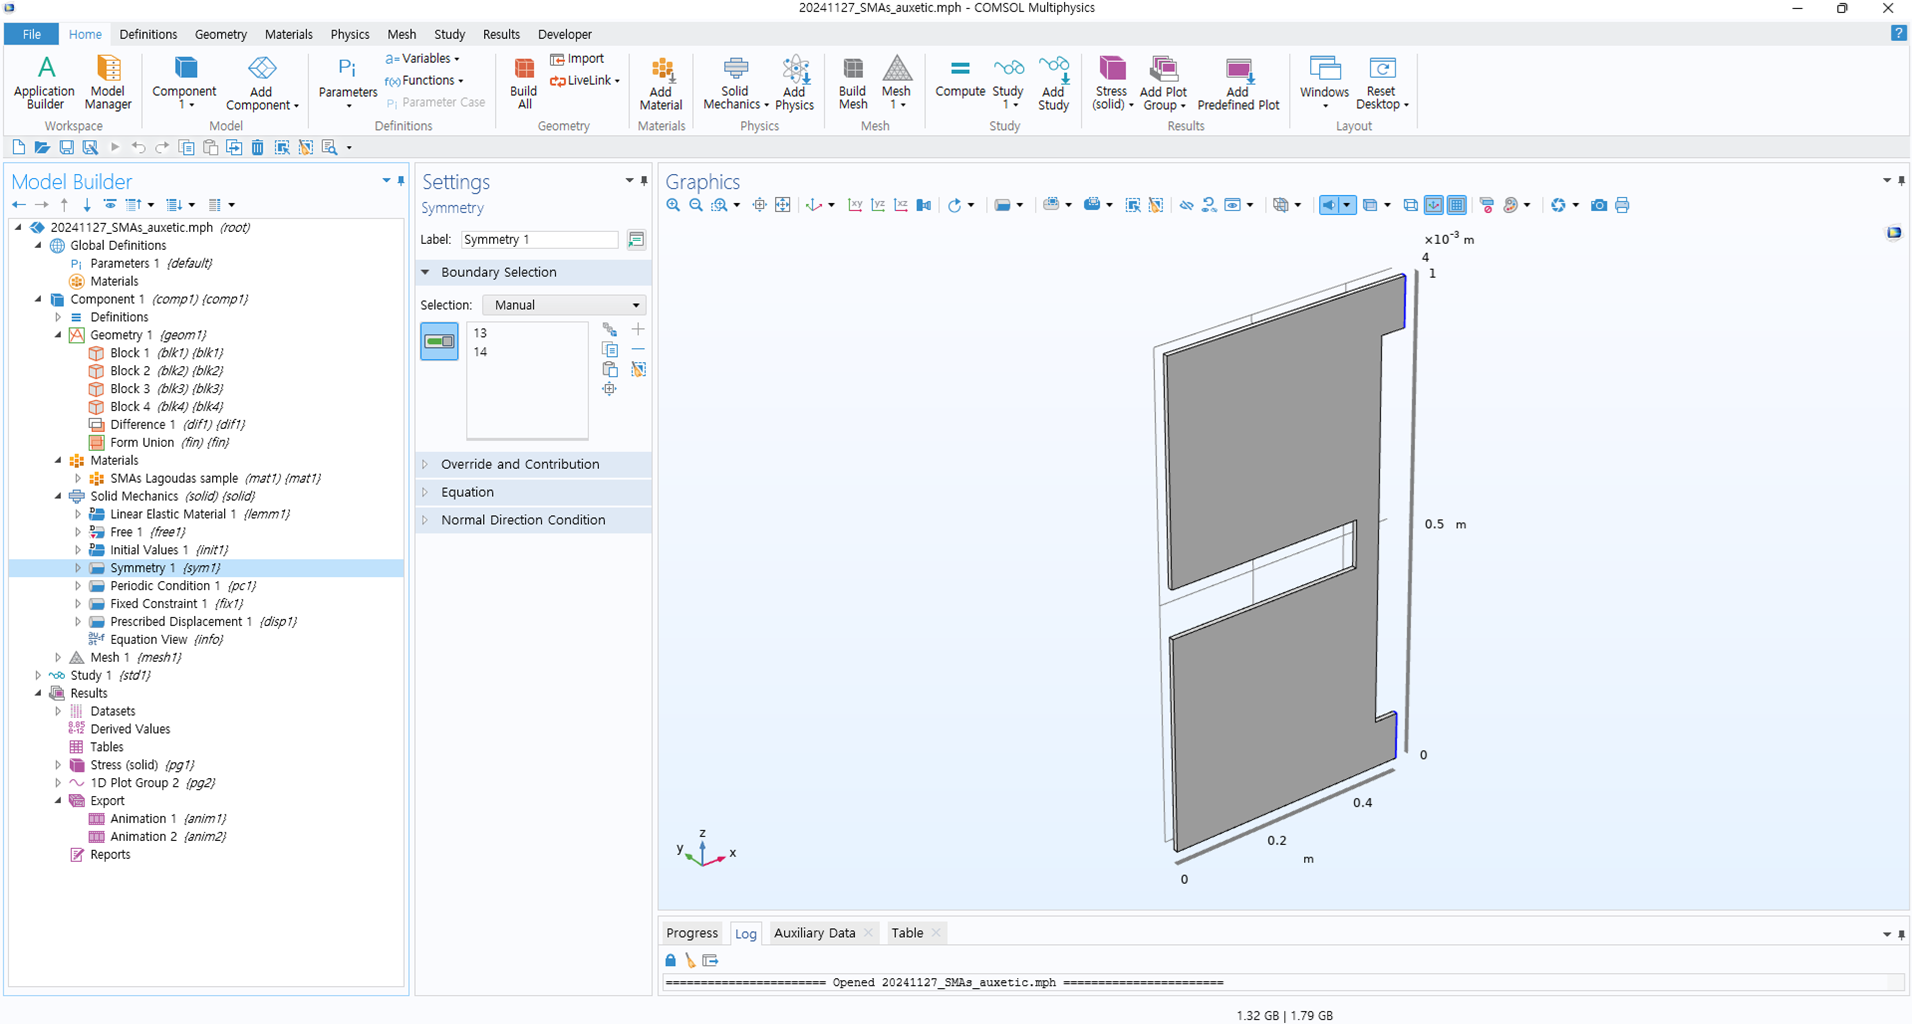Click Build Mesh in the ribbon
Viewport: 1912px width, 1024px height.
pyautogui.click(x=852, y=82)
